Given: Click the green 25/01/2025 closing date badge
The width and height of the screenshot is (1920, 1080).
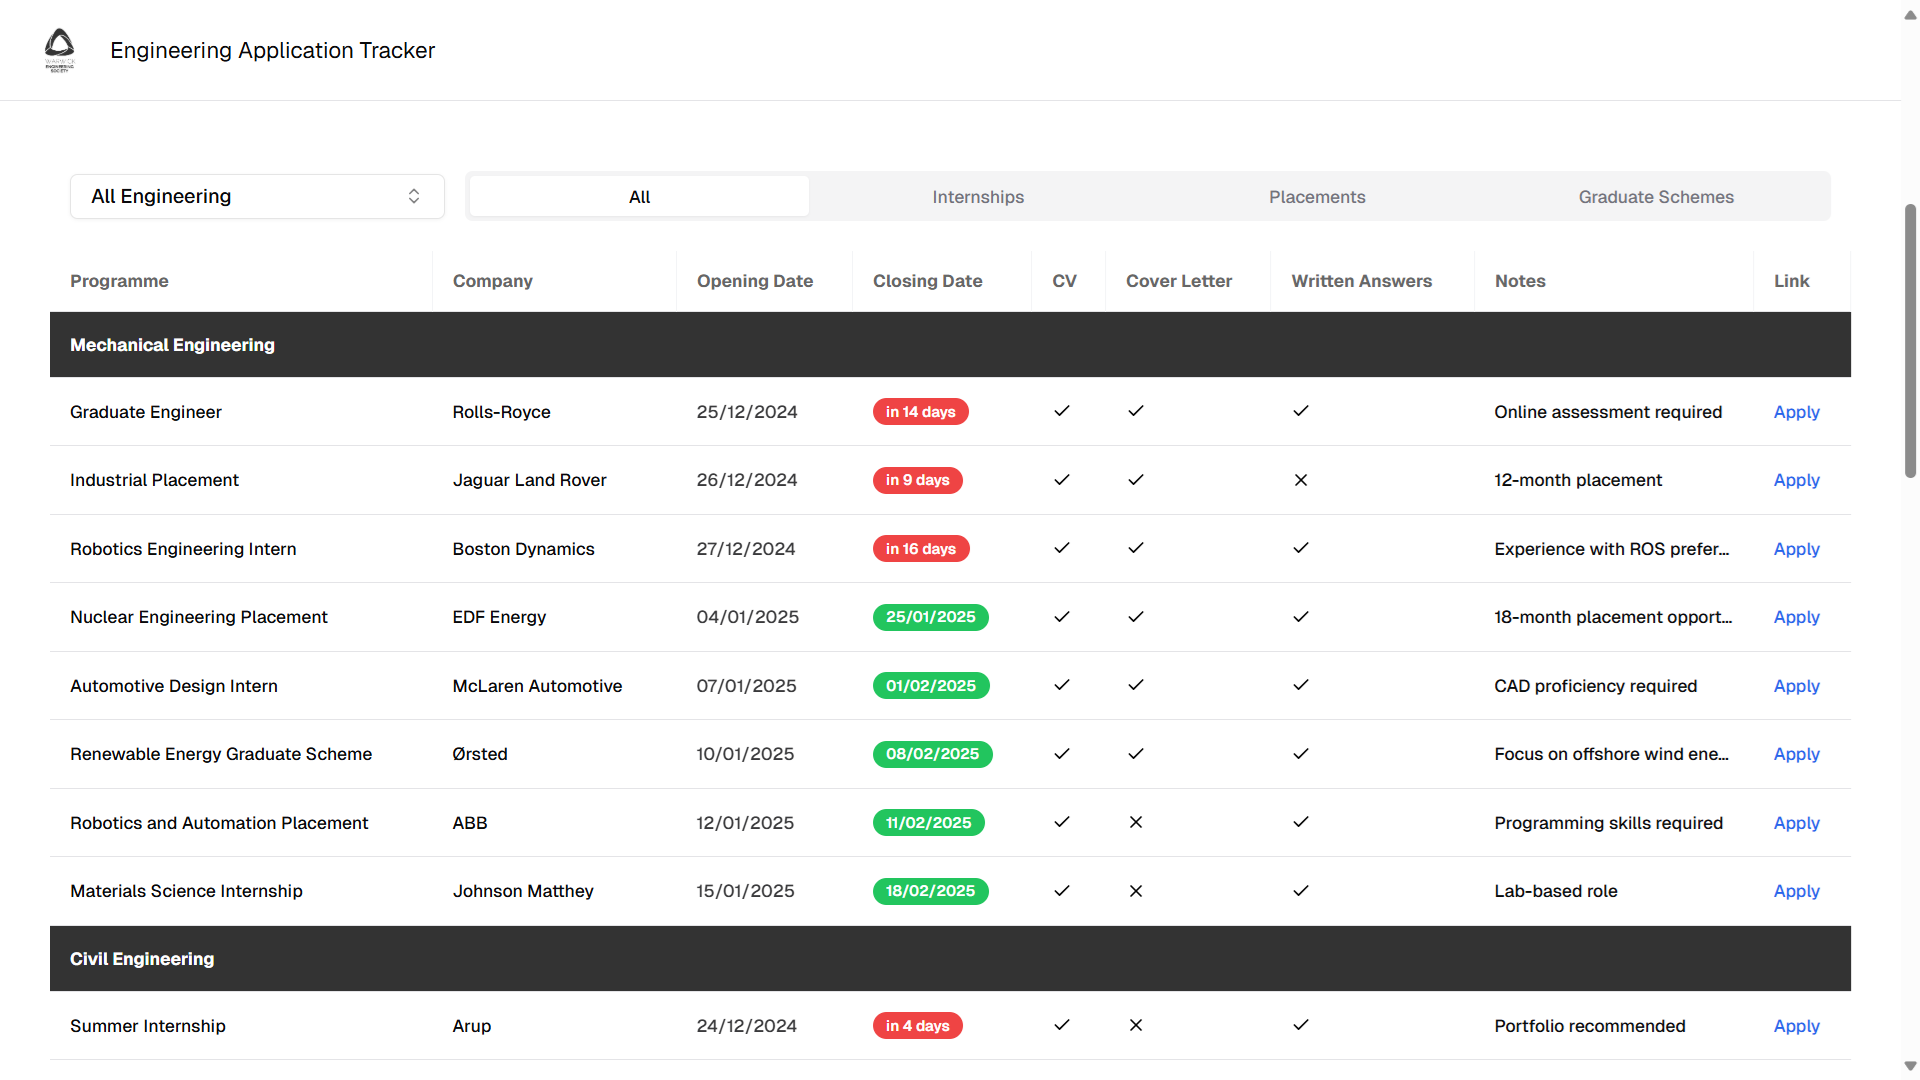Looking at the screenshot, I should (x=930, y=617).
